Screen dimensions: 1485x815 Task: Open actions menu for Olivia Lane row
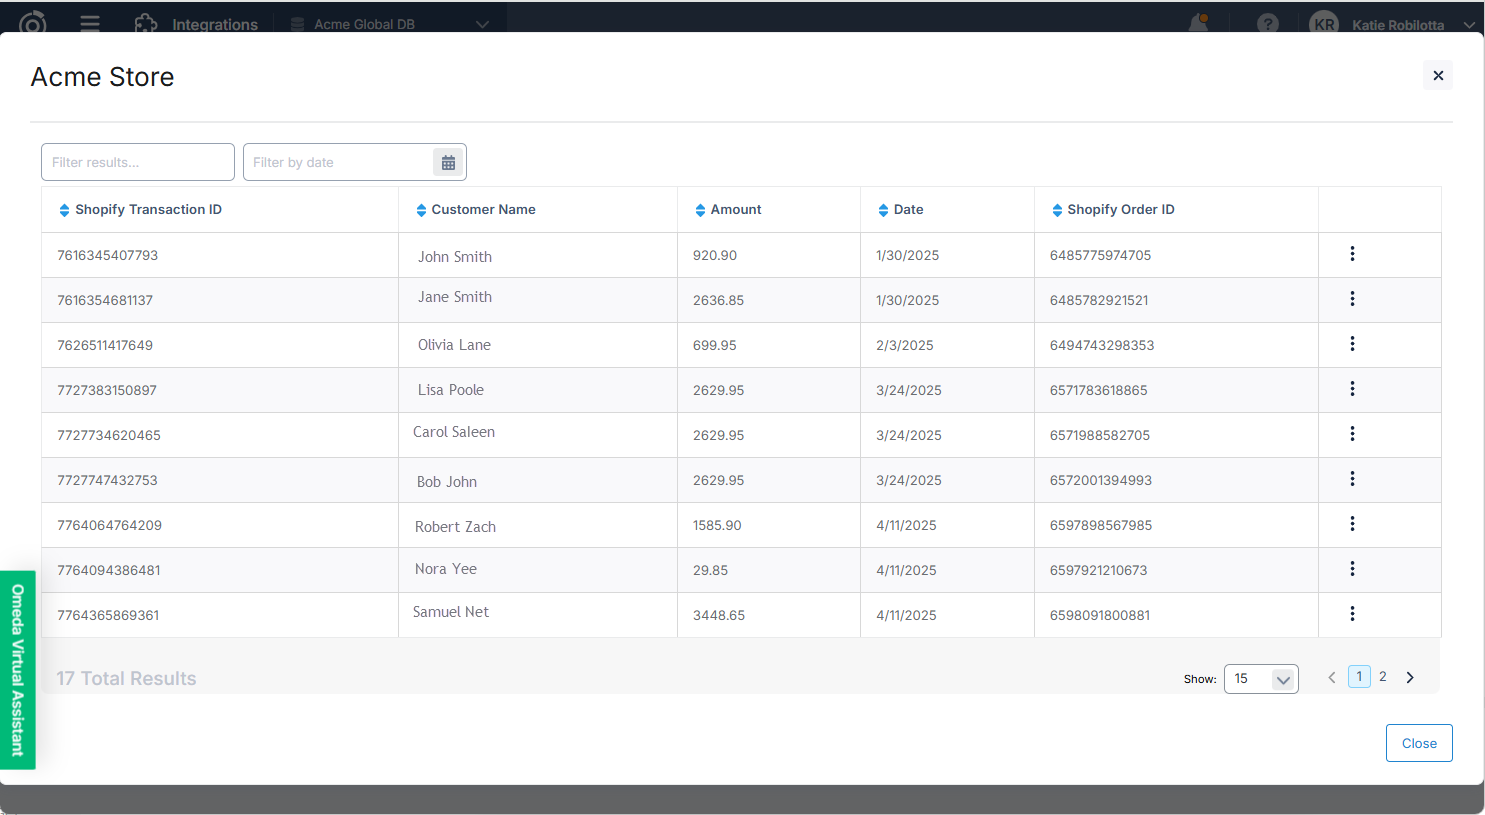[1352, 344]
